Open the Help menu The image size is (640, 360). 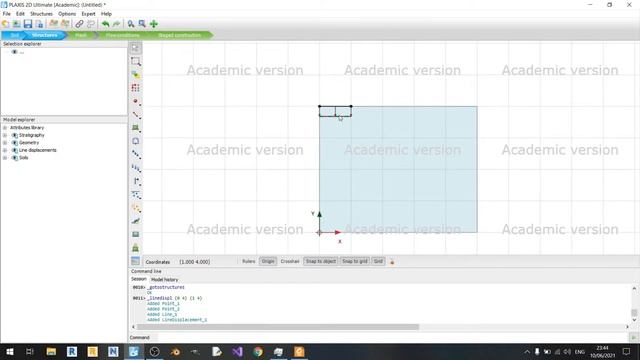pyautogui.click(x=106, y=14)
